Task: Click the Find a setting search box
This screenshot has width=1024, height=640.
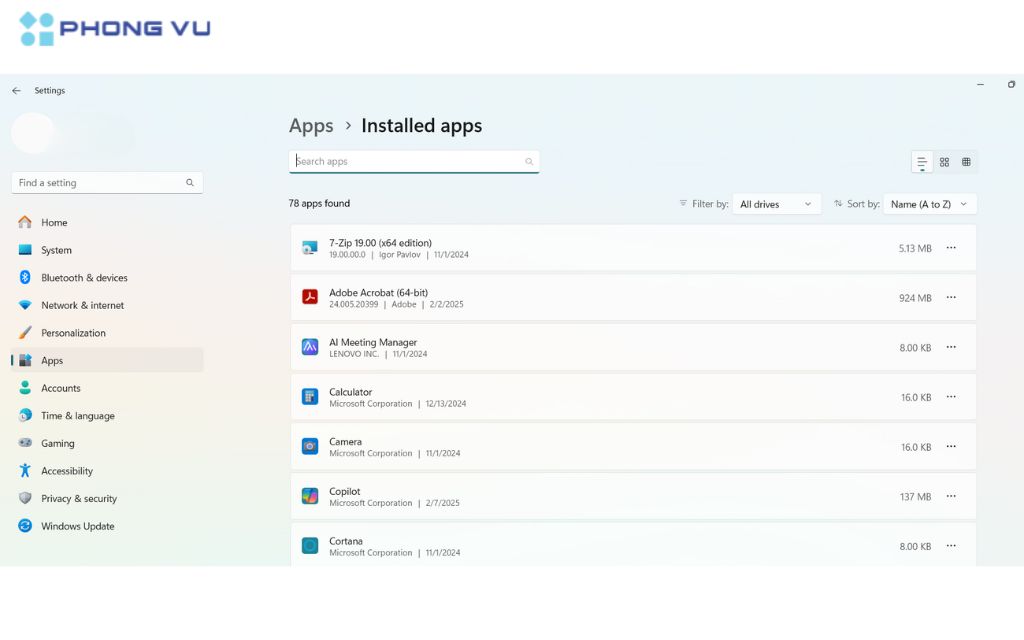Action: click(107, 183)
